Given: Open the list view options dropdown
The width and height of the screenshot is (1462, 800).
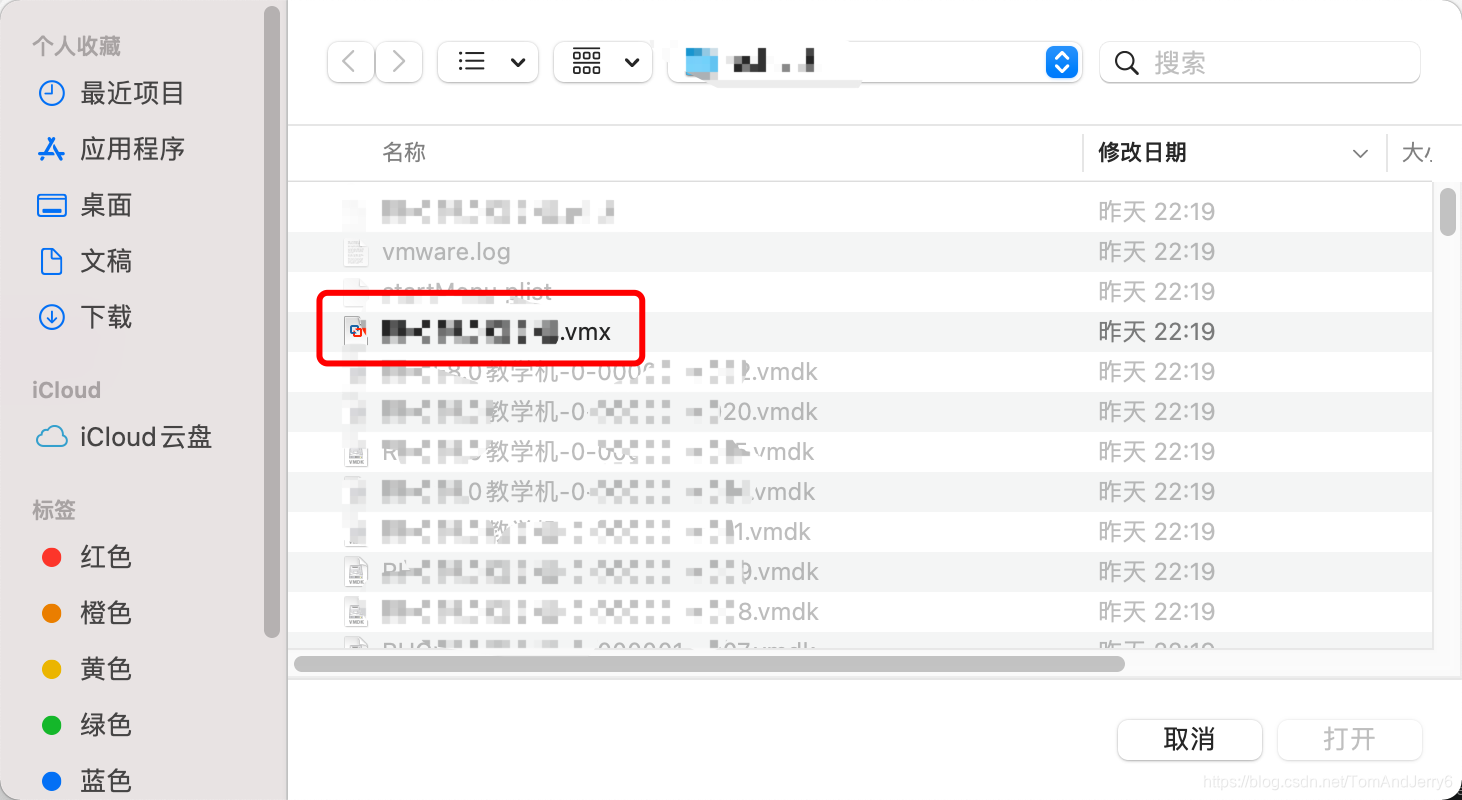Looking at the screenshot, I should (x=488, y=62).
